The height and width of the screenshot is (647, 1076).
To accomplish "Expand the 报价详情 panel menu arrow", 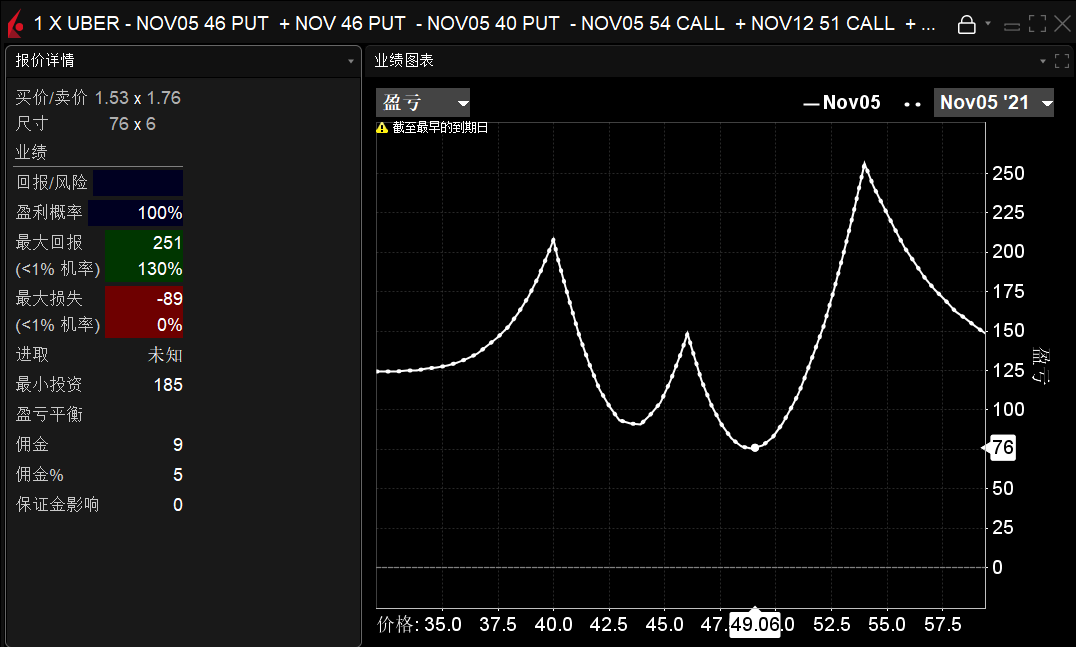I will [351, 61].
